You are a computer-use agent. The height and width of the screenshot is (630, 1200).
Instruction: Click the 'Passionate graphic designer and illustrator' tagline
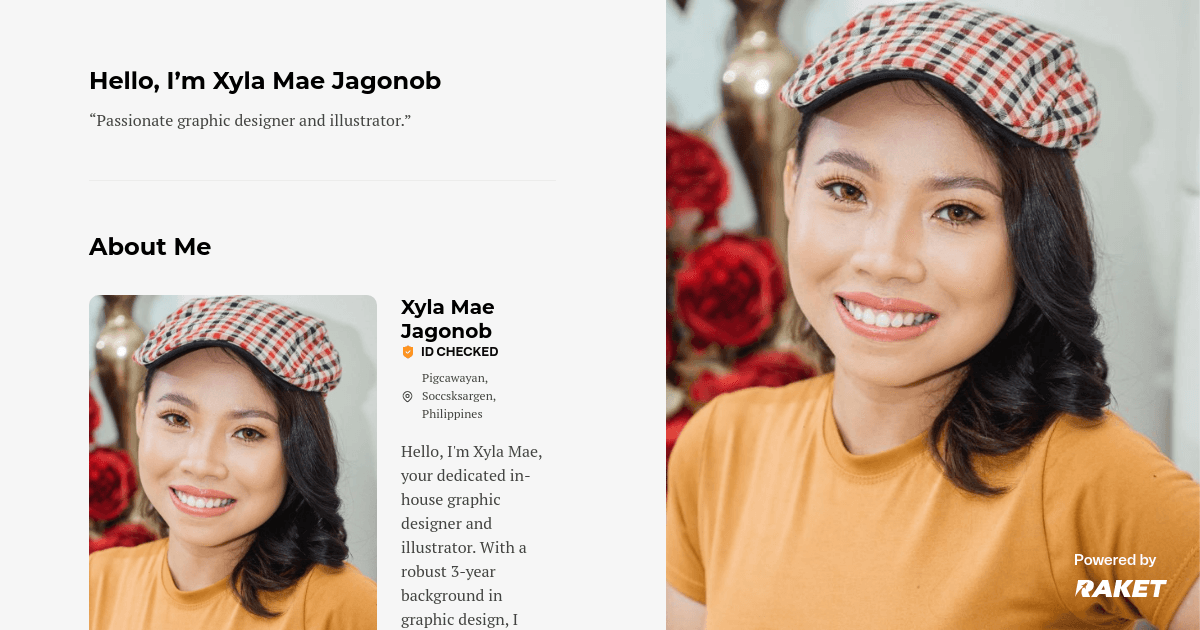pyautogui.click(x=250, y=121)
